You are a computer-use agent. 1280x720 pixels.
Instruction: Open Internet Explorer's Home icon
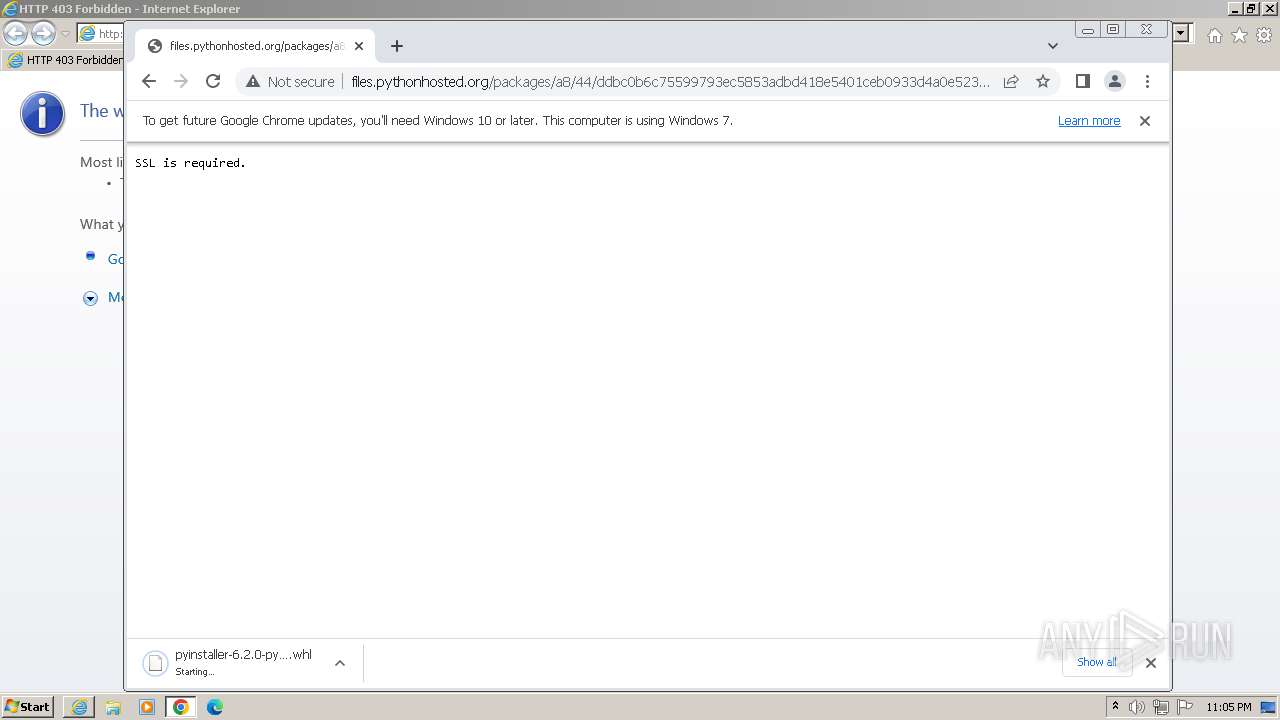click(x=1214, y=35)
